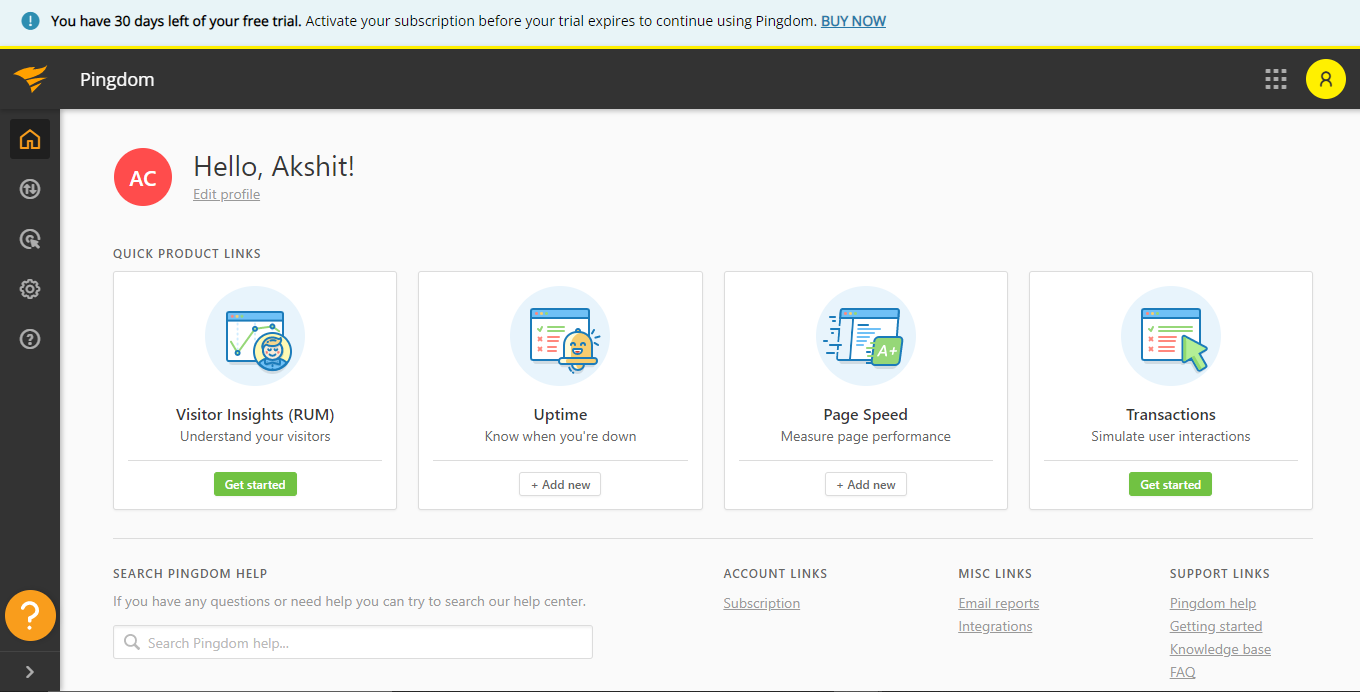
Task: Click the Page Speed card title
Action: (x=866, y=415)
